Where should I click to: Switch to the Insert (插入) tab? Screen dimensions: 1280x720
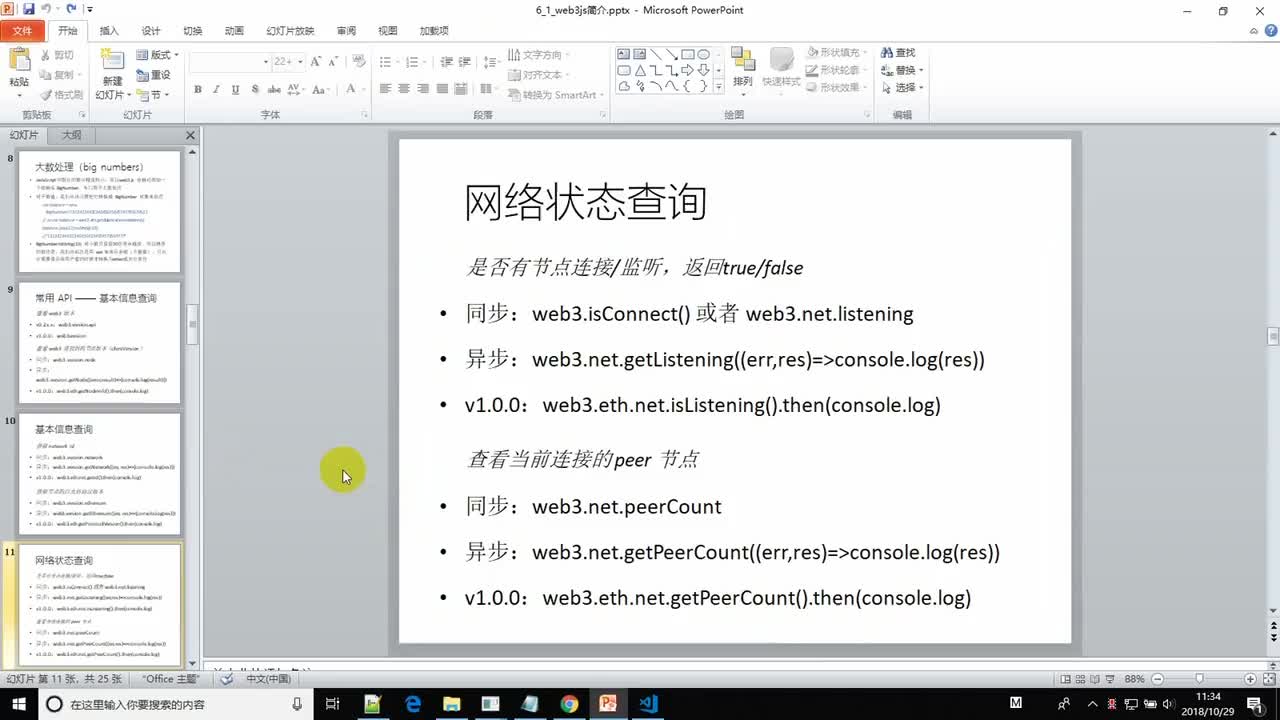pyautogui.click(x=109, y=31)
